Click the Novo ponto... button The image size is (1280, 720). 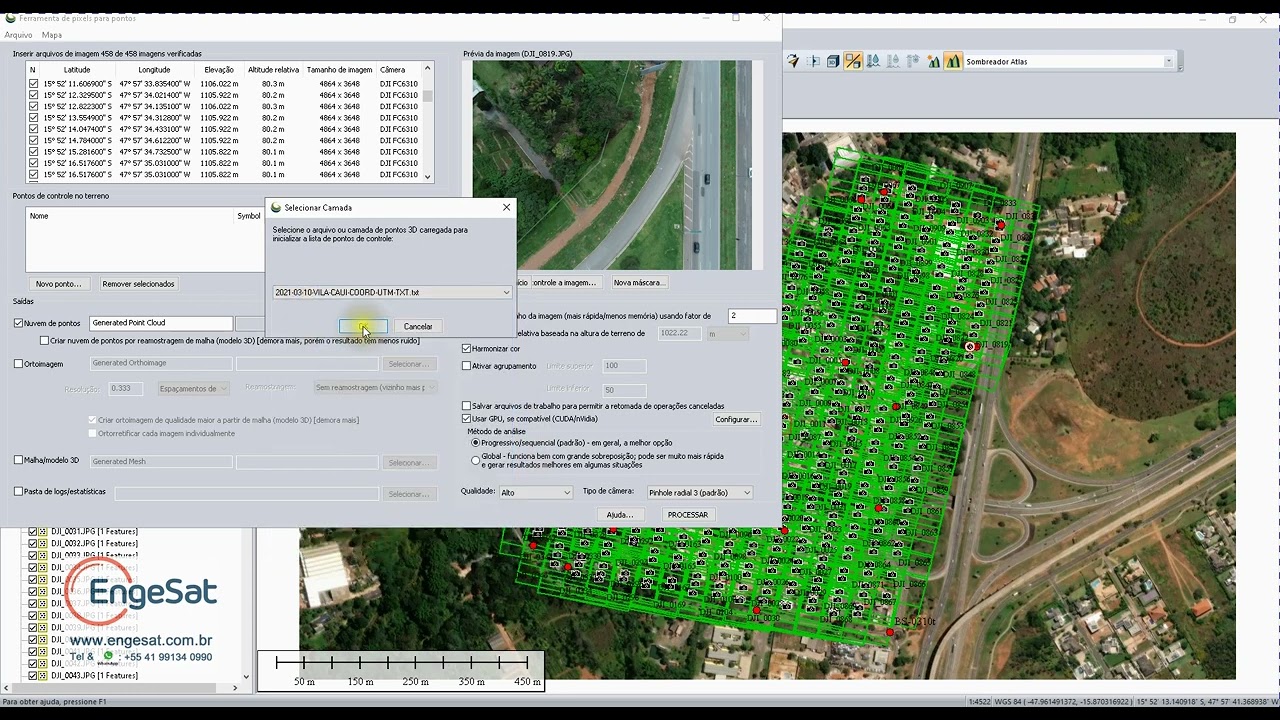59,284
